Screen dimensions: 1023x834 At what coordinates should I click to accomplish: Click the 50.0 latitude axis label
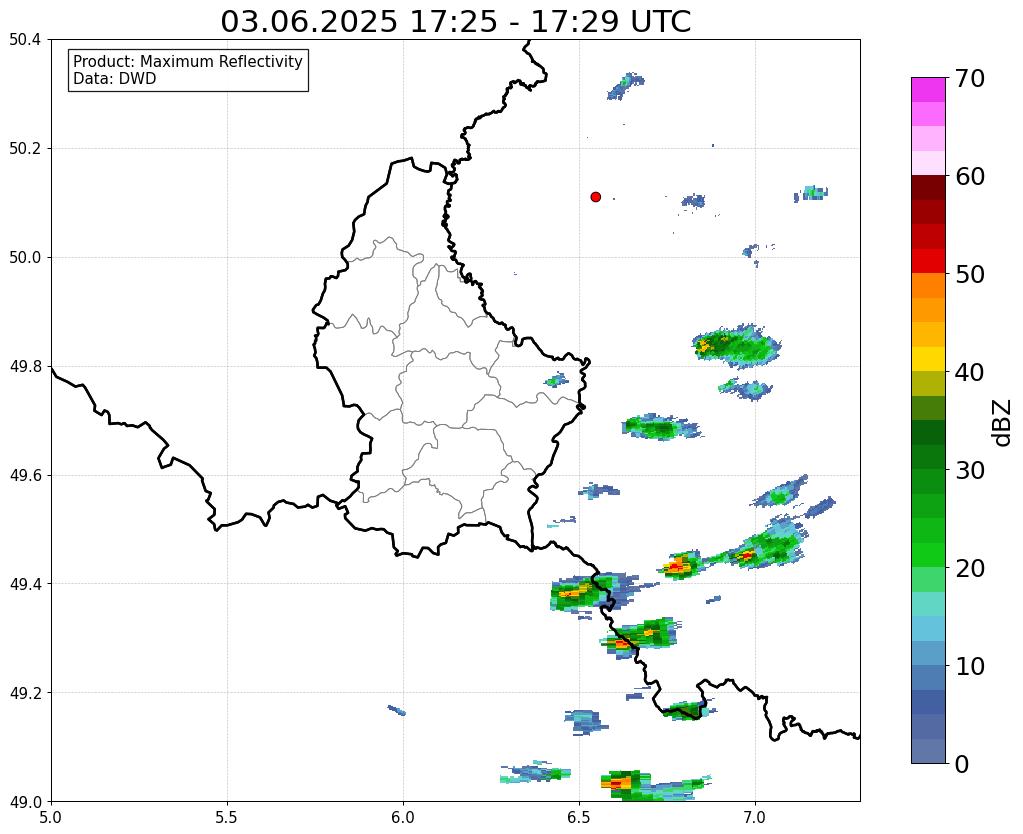25,258
